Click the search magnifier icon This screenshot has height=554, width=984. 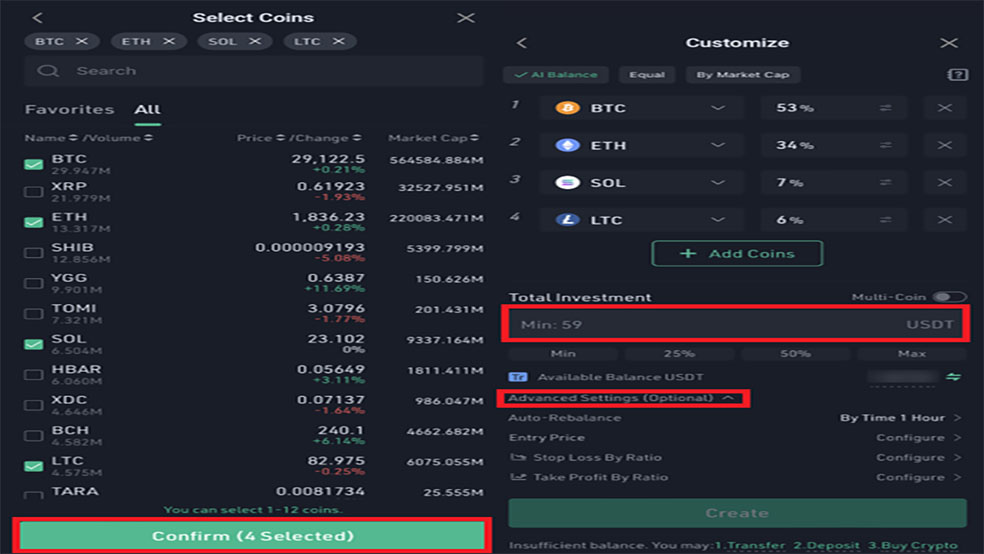[48, 70]
